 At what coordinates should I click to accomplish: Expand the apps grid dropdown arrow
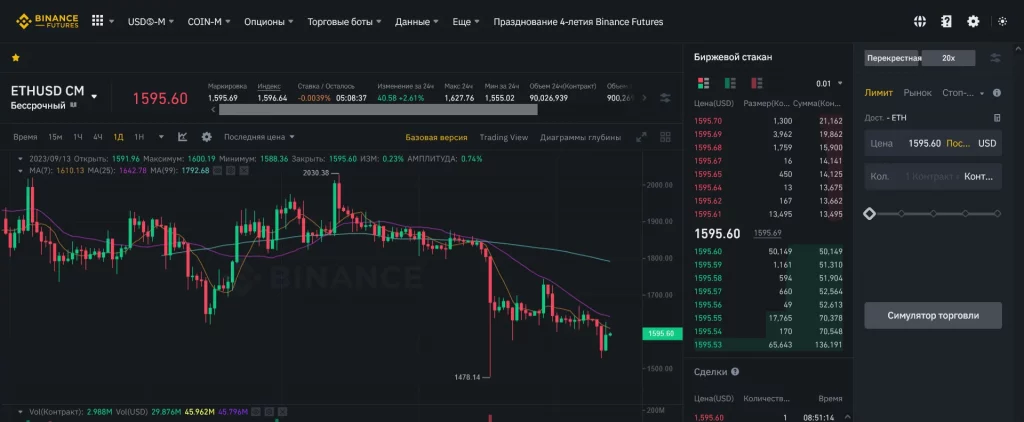(112, 22)
